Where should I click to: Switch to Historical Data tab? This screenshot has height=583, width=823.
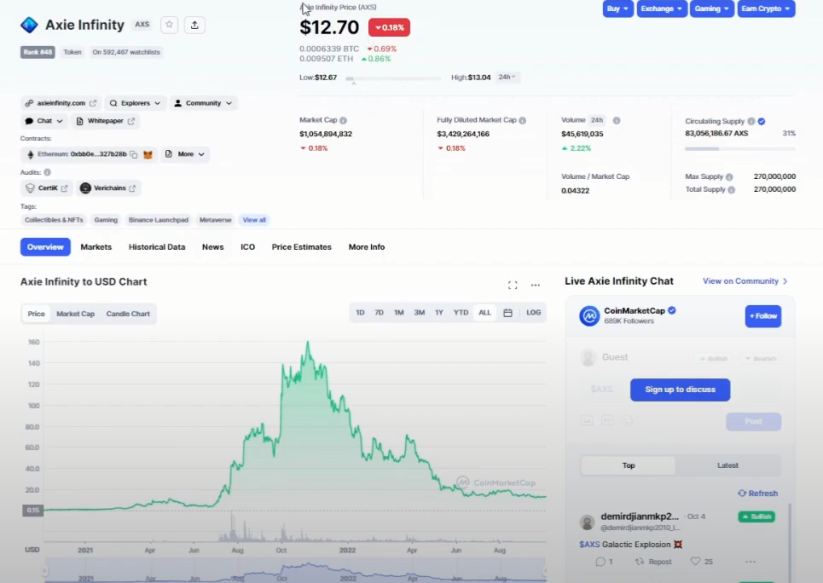(x=157, y=247)
